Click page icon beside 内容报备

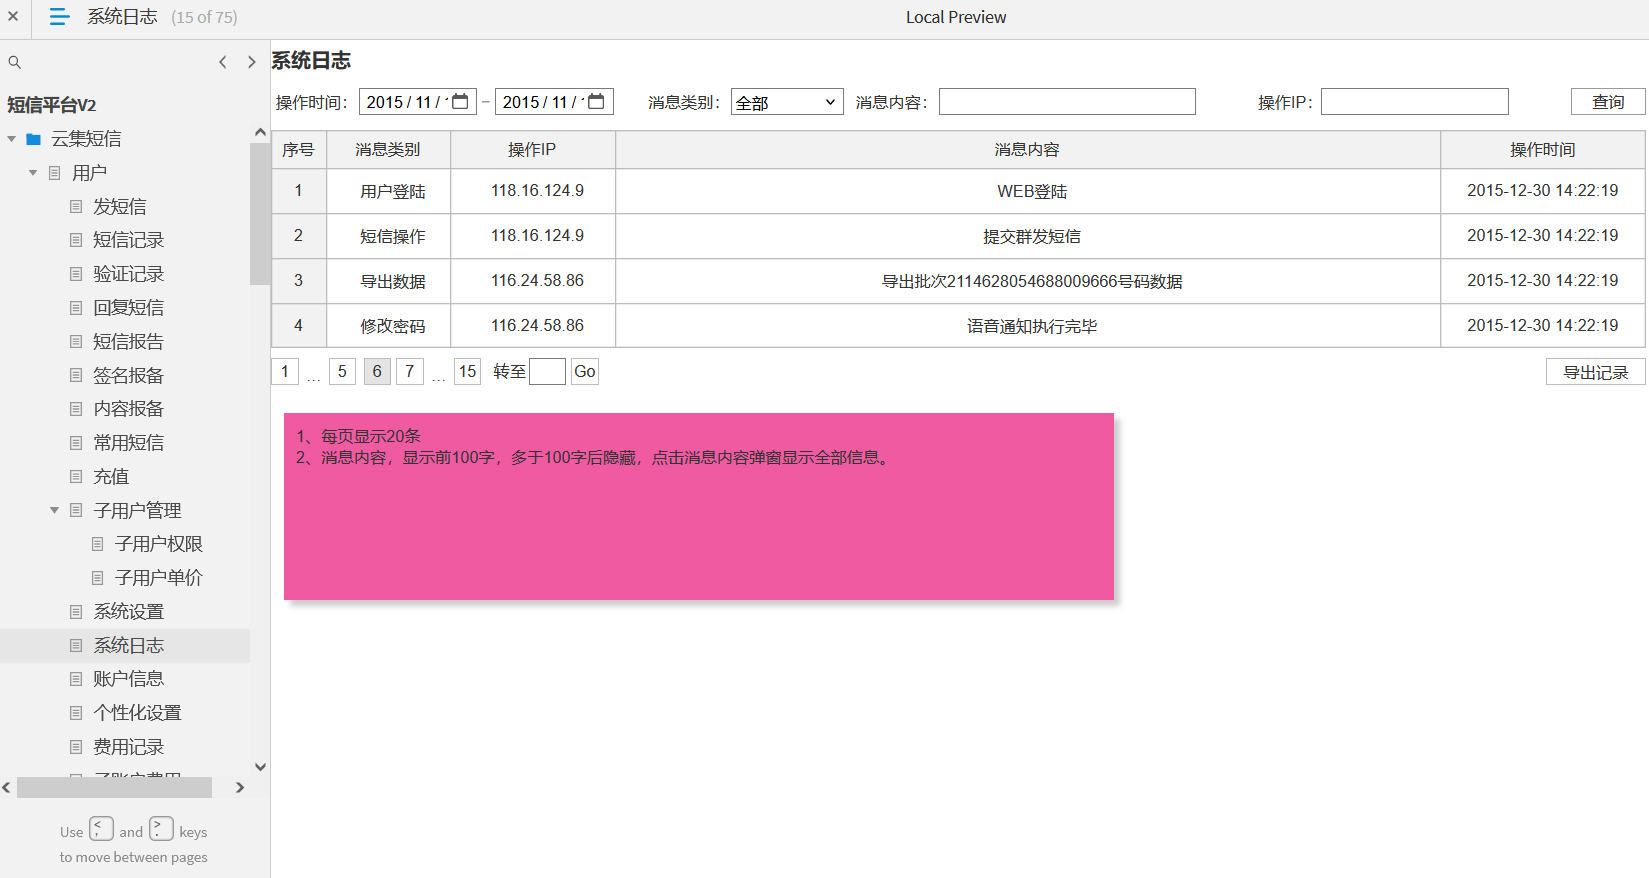(76, 409)
